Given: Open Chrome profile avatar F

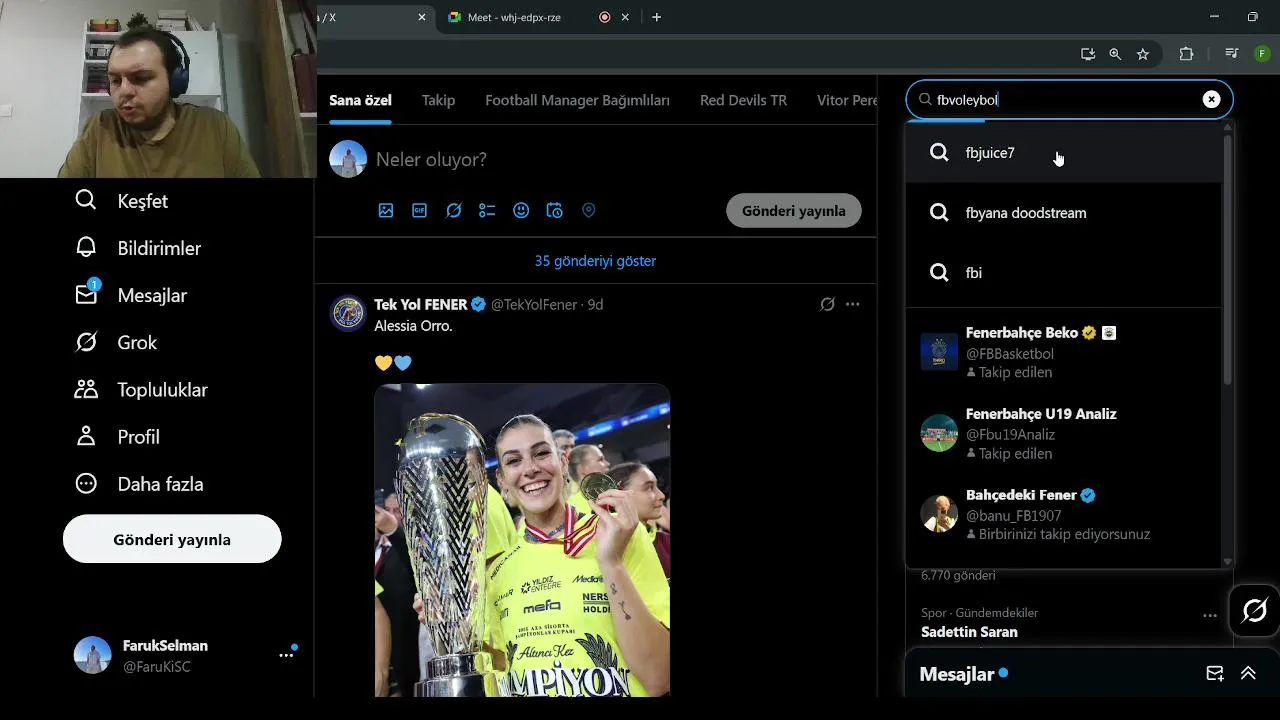Looking at the screenshot, I should point(1262,54).
